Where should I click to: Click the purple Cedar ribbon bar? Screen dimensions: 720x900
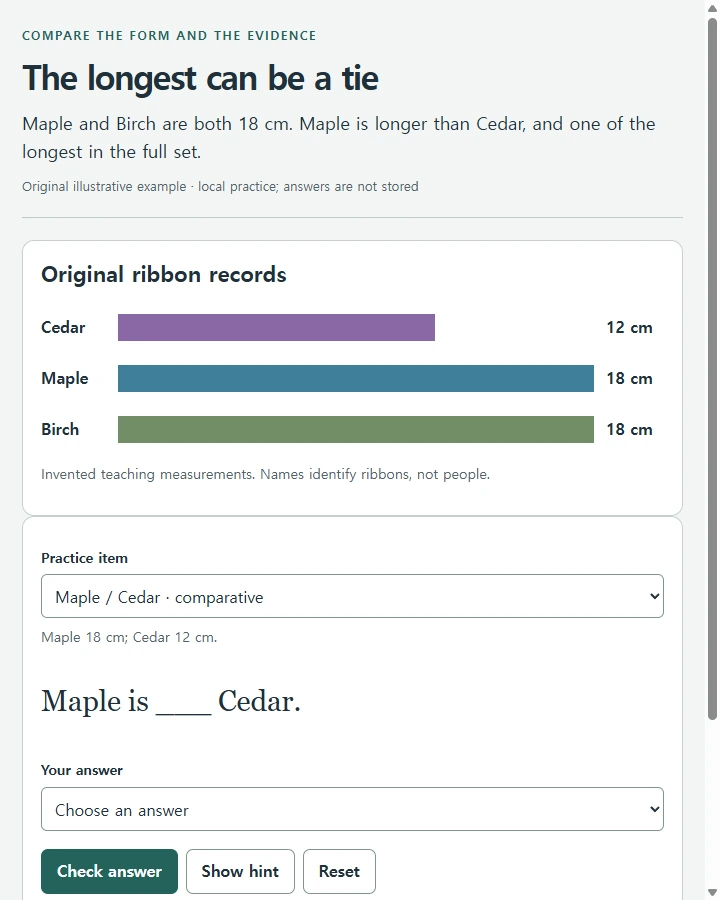276,327
